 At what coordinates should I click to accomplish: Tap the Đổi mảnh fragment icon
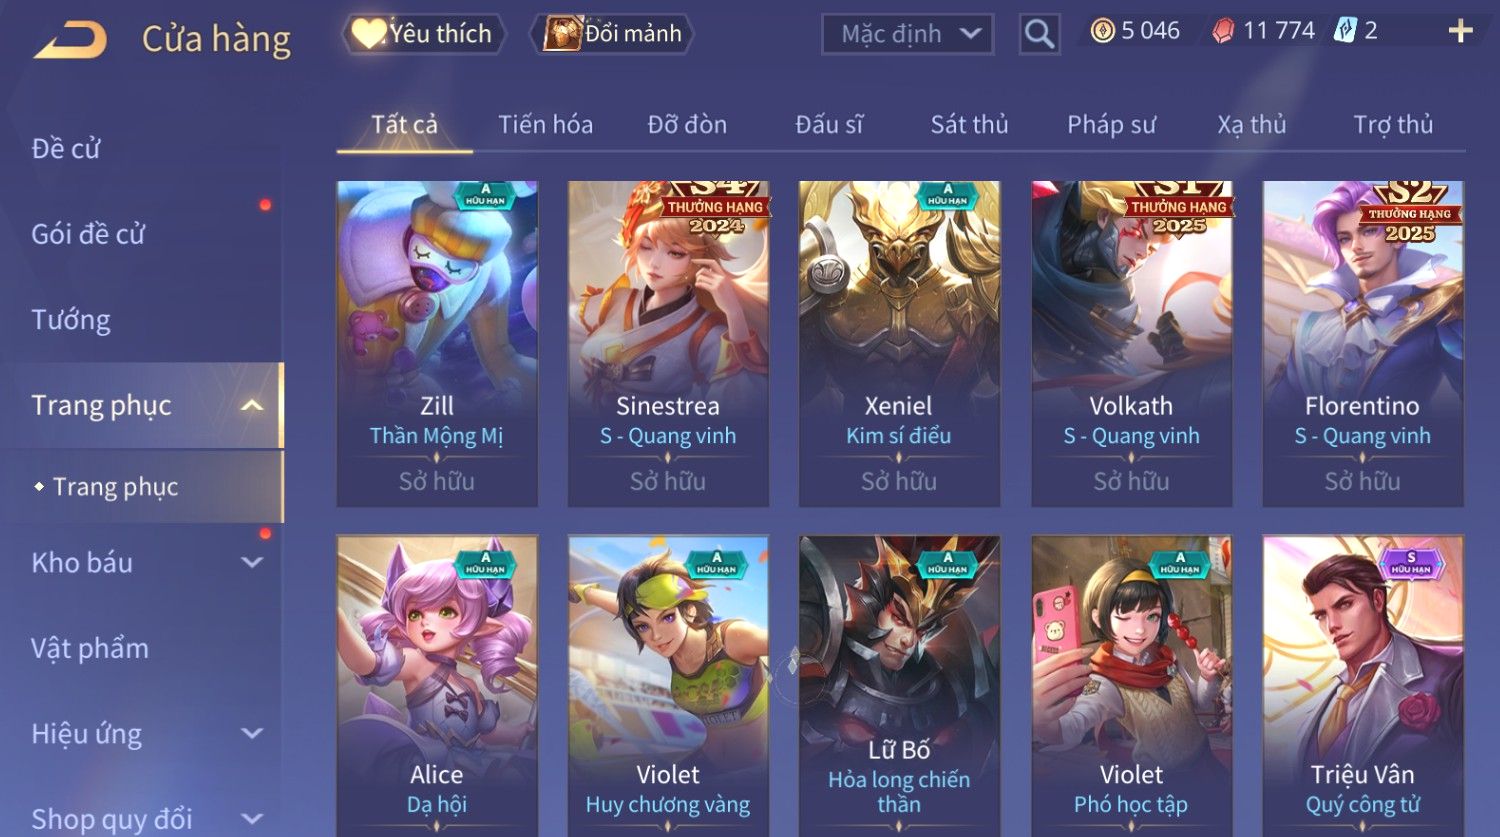tap(562, 34)
